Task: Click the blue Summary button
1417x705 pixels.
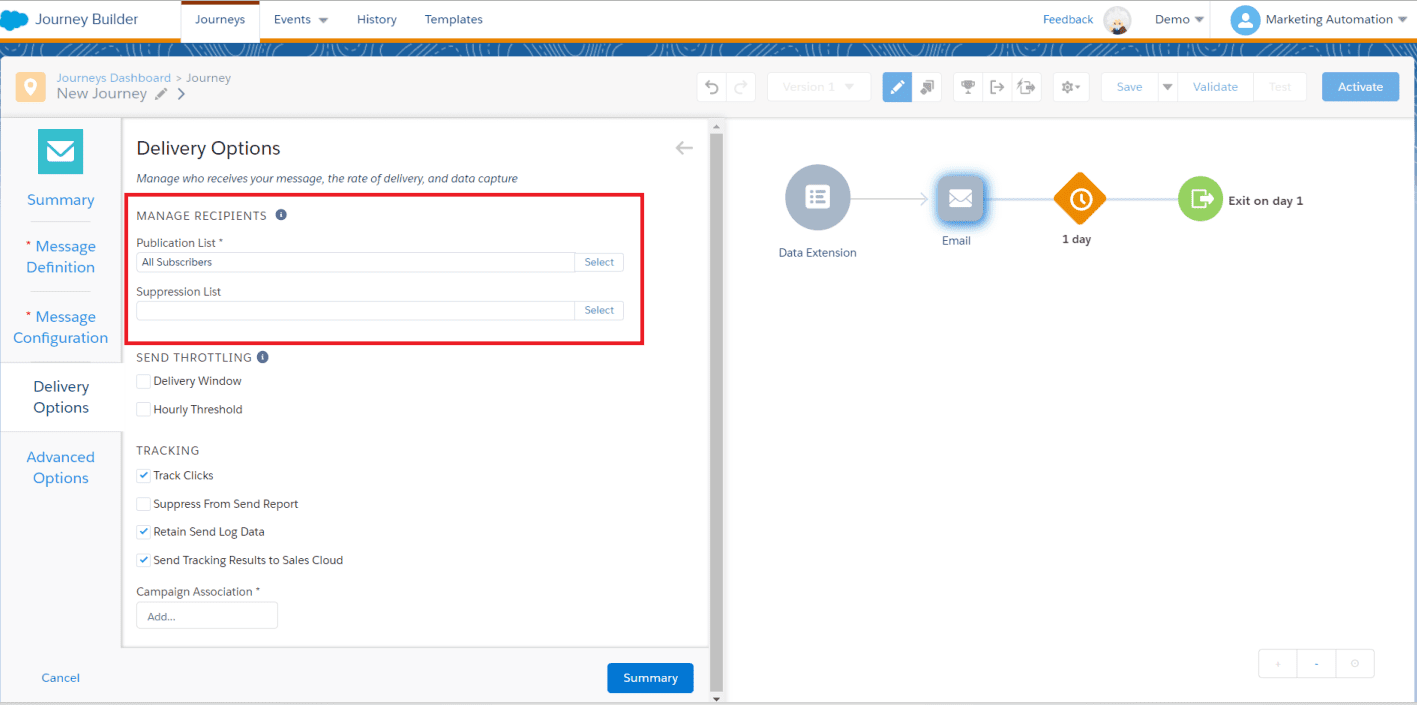Action: (650, 678)
